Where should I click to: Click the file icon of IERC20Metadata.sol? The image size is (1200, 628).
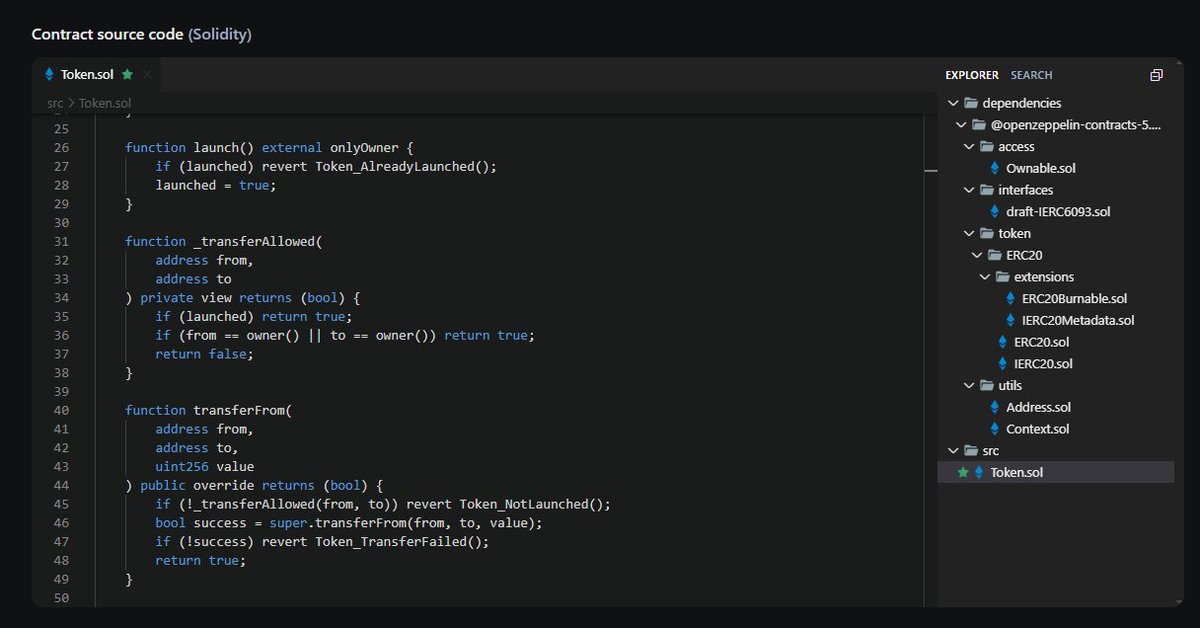pyautogui.click(x=1011, y=320)
